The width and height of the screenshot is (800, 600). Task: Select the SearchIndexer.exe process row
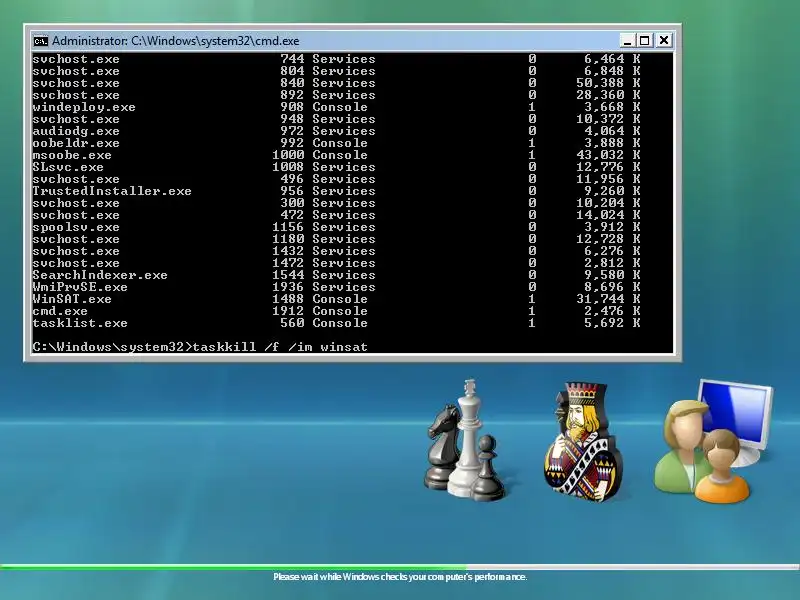tap(336, 275)
